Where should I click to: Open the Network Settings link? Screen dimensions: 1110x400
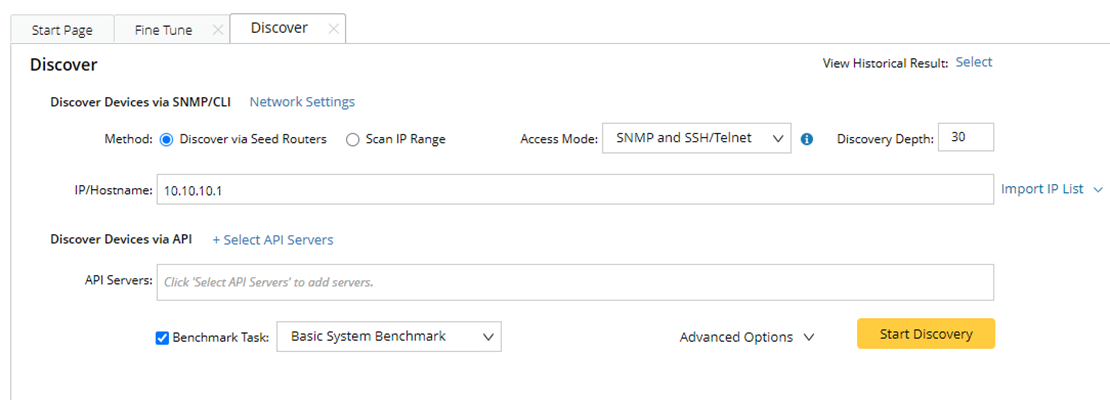tap(302, 101)
